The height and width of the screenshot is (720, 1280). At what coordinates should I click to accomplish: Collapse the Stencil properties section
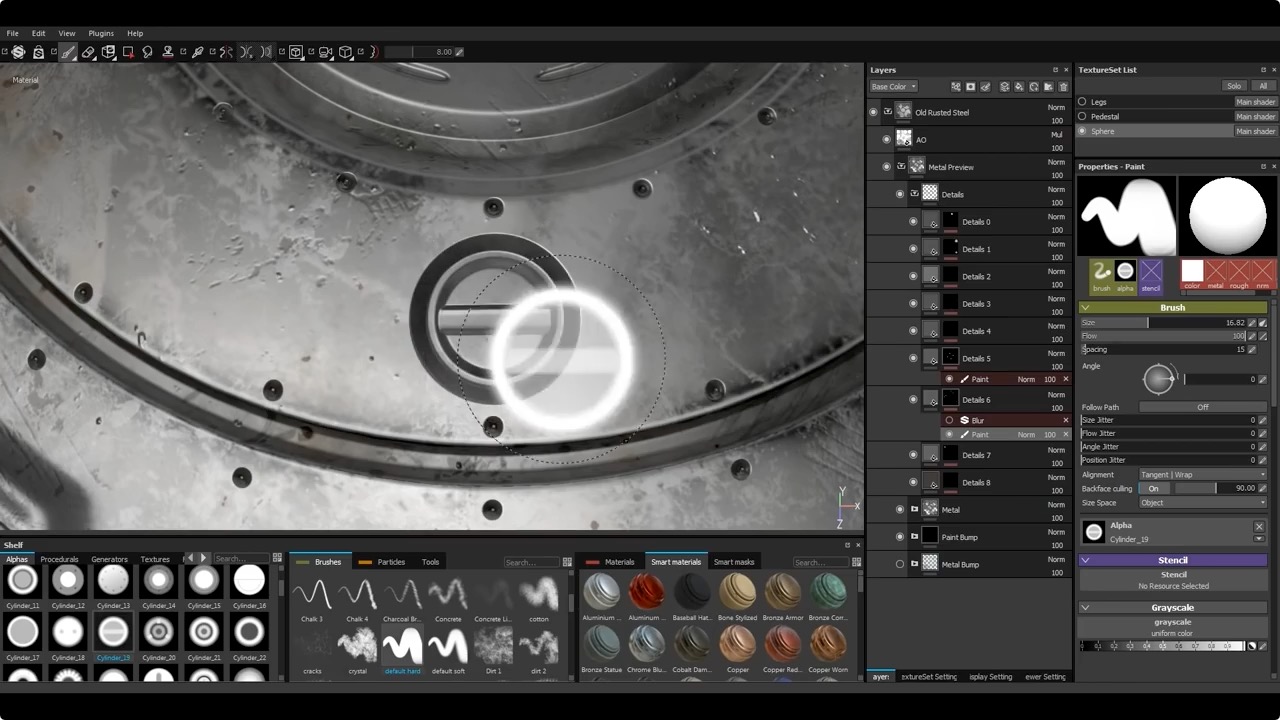pos(1086,561)
